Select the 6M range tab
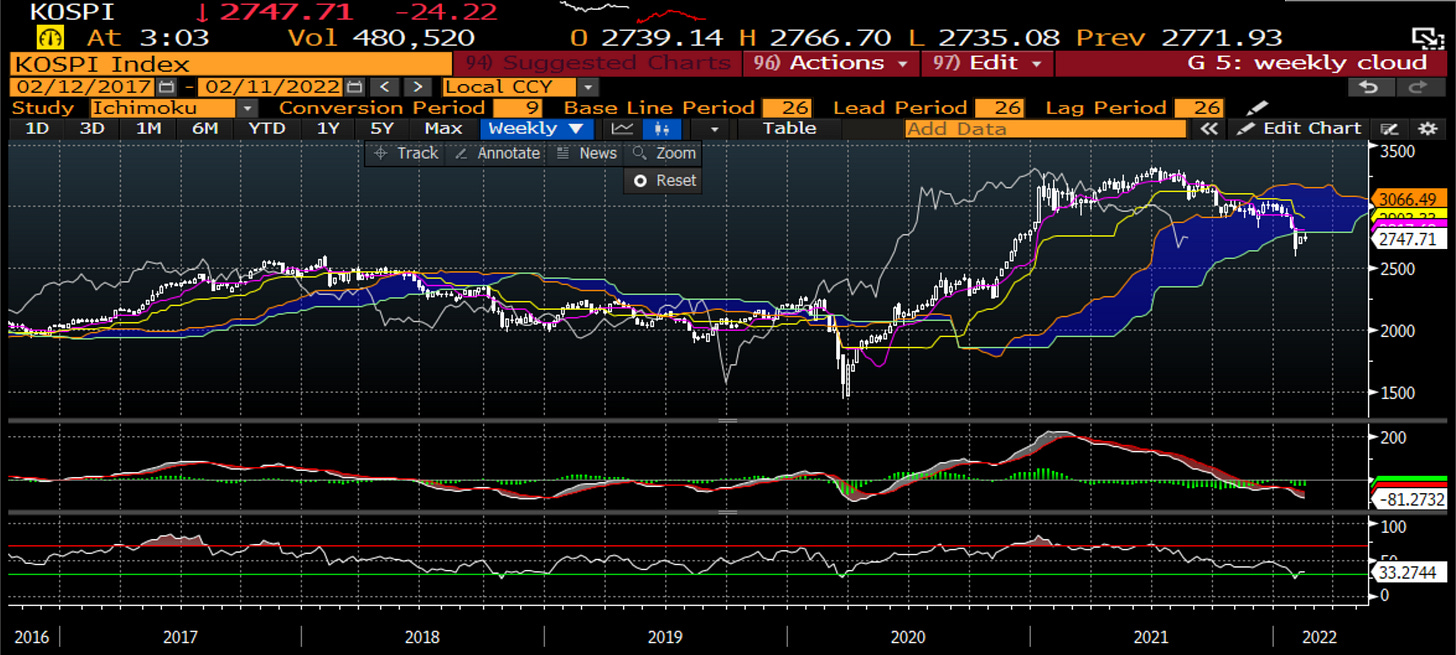The height and width of the screenshot is (655, 1456). click(x=205, y=128)
